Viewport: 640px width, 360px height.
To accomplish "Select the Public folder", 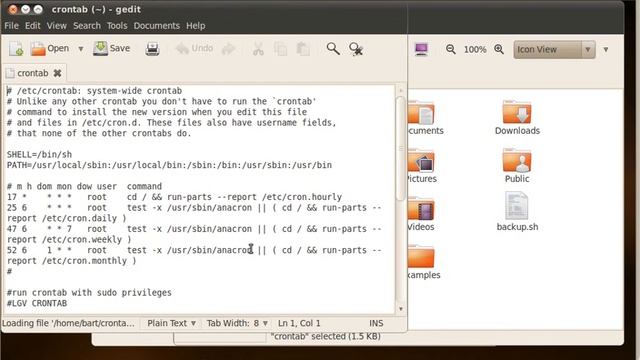I will tap(517, 166).
